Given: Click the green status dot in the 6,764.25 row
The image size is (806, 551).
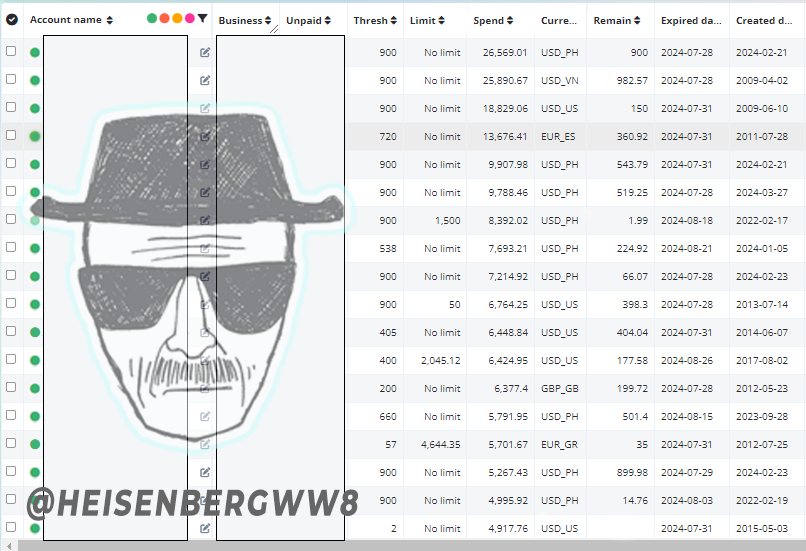Looking at the screenshot, I should (35, 304).
